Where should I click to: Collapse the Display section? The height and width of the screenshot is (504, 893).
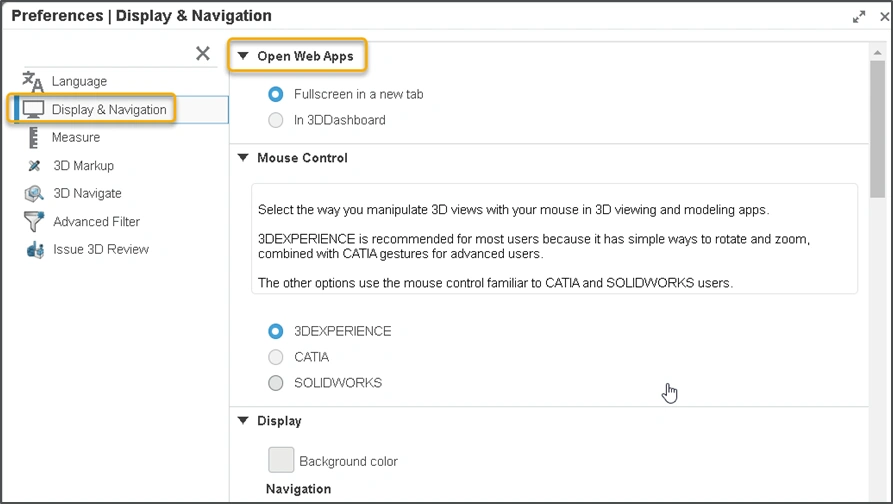243,421
